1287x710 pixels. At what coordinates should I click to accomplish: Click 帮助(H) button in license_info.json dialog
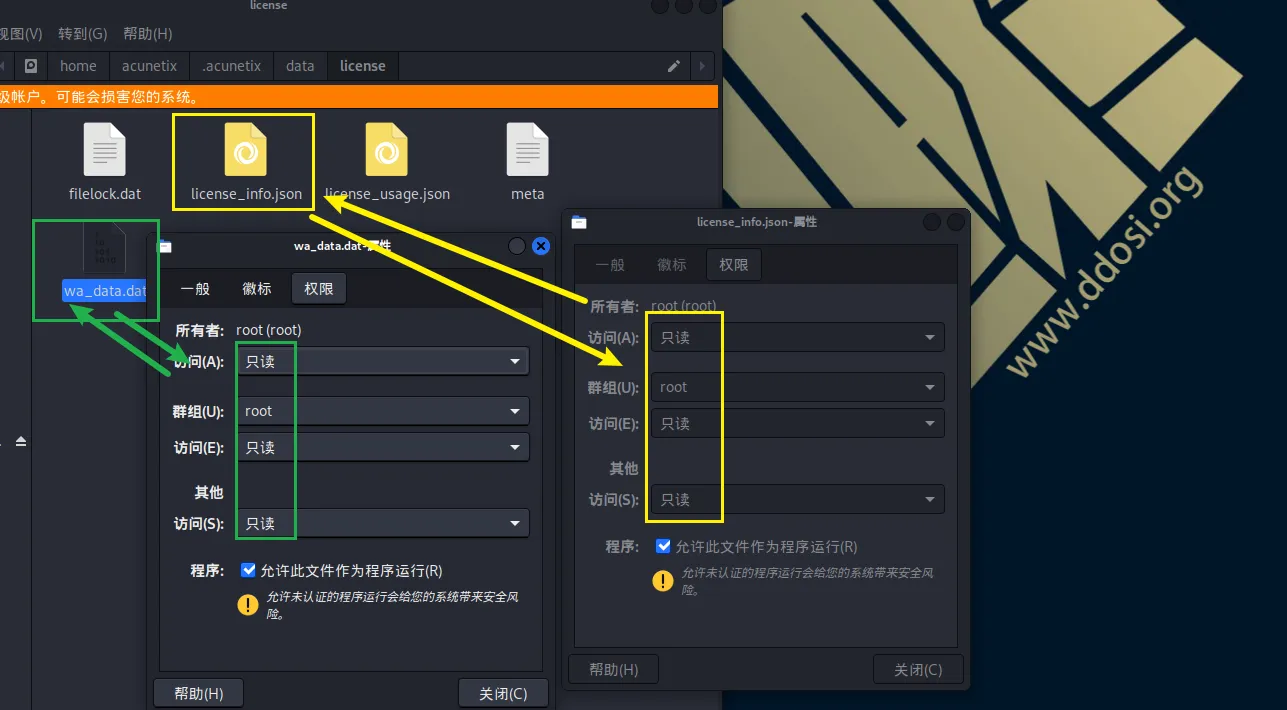(613, 669)
